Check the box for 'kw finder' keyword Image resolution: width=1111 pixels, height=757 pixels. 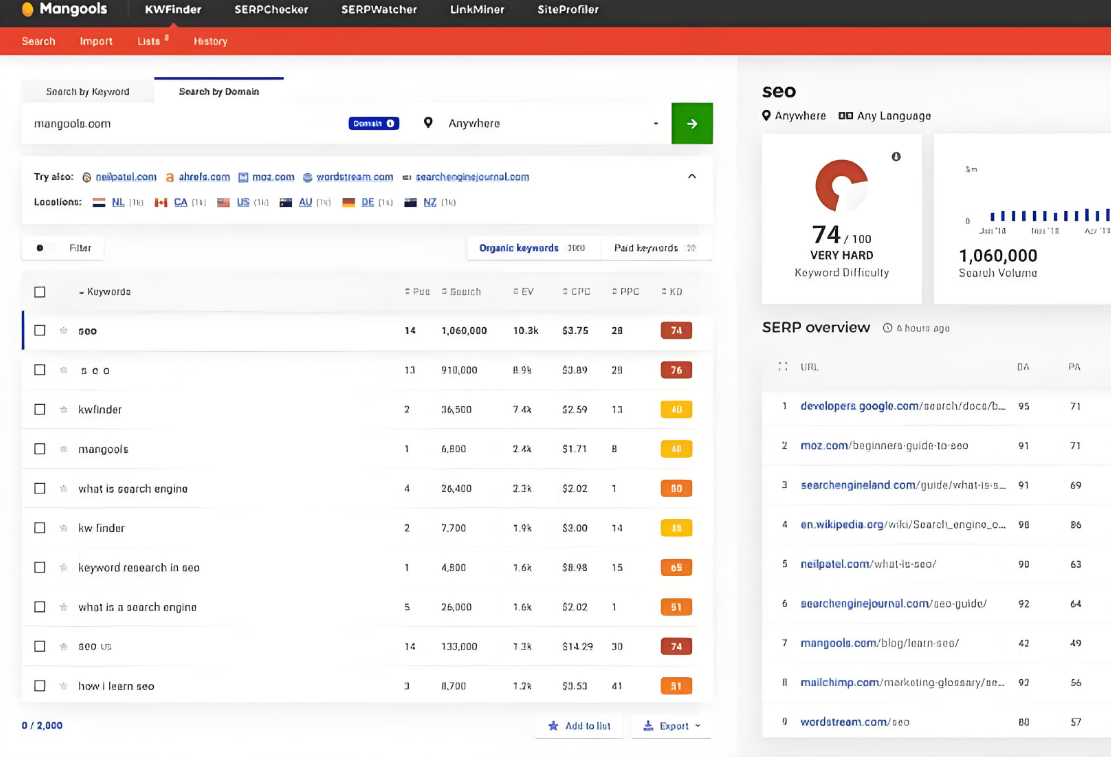pyautogui.click(x=40, y=528)
